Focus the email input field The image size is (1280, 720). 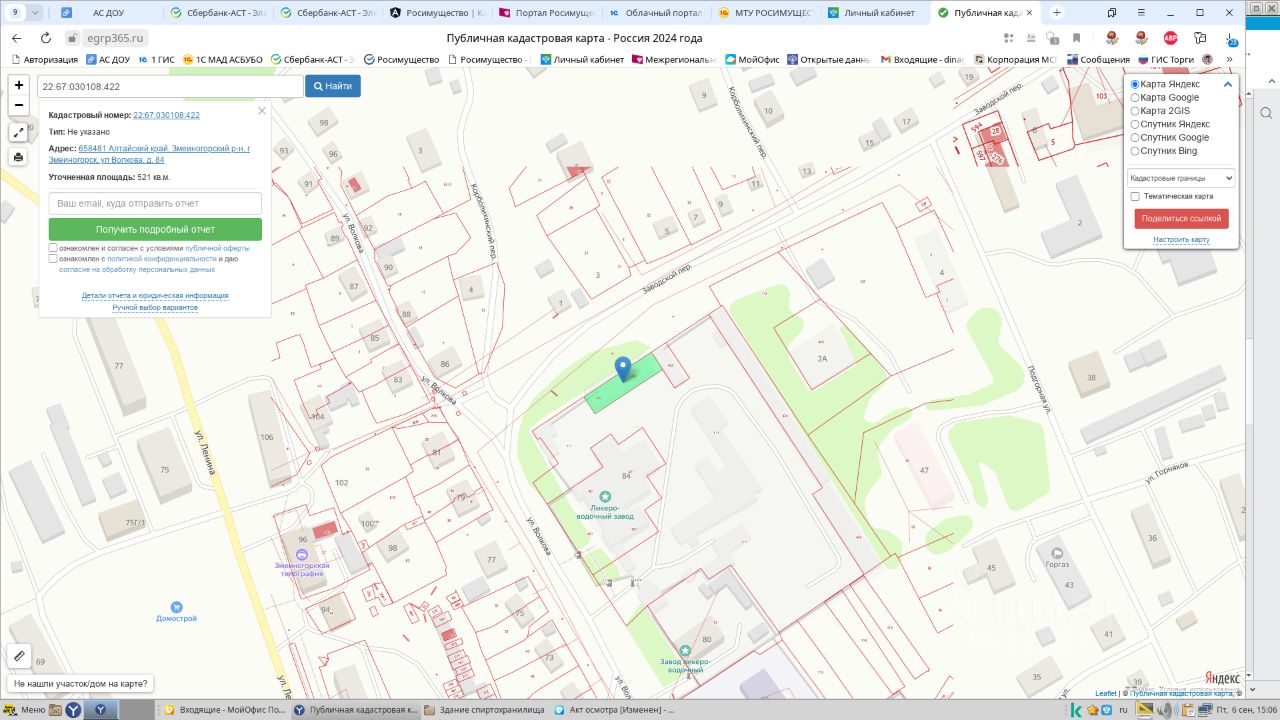pos(155,203)
